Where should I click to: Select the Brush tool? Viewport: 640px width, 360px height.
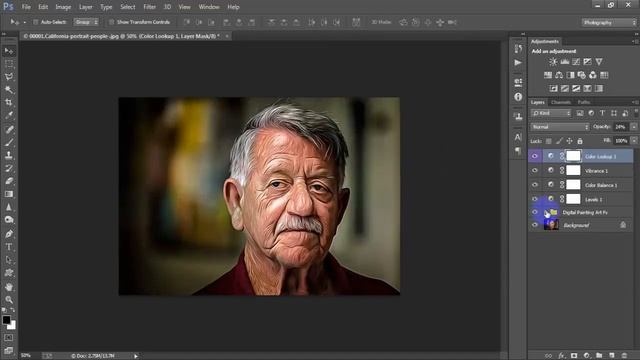pyautogui.click(x=9, y=142)
